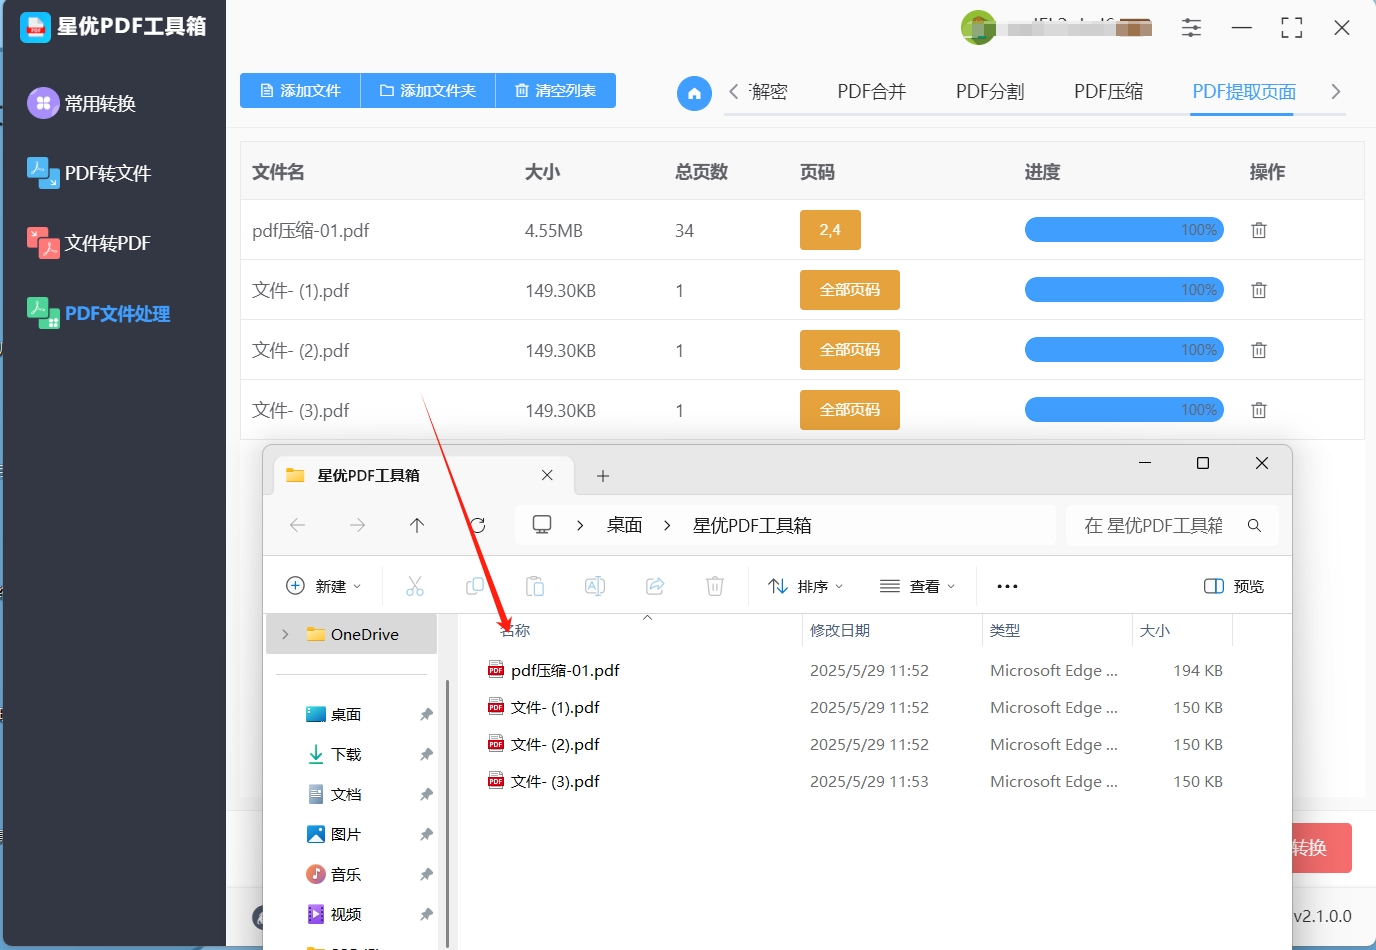Go back in the Explorer window
The image size is (1376, 950).
click(x=297, y=525)
